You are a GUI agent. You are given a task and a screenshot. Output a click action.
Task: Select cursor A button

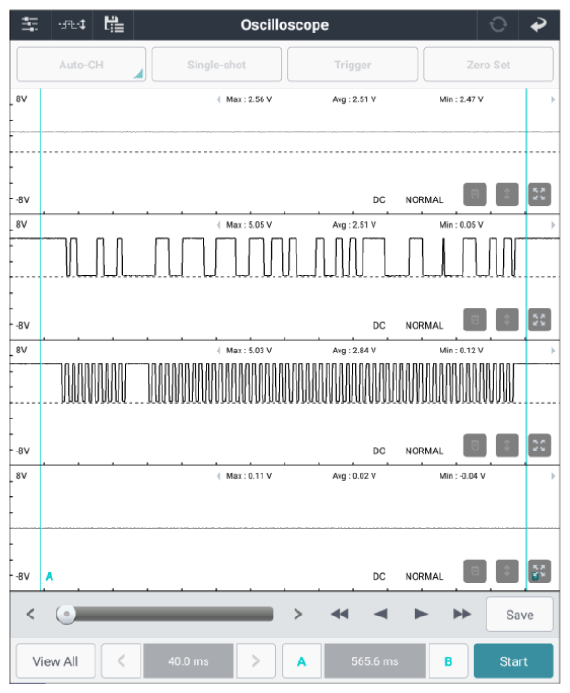pos(301,661)
